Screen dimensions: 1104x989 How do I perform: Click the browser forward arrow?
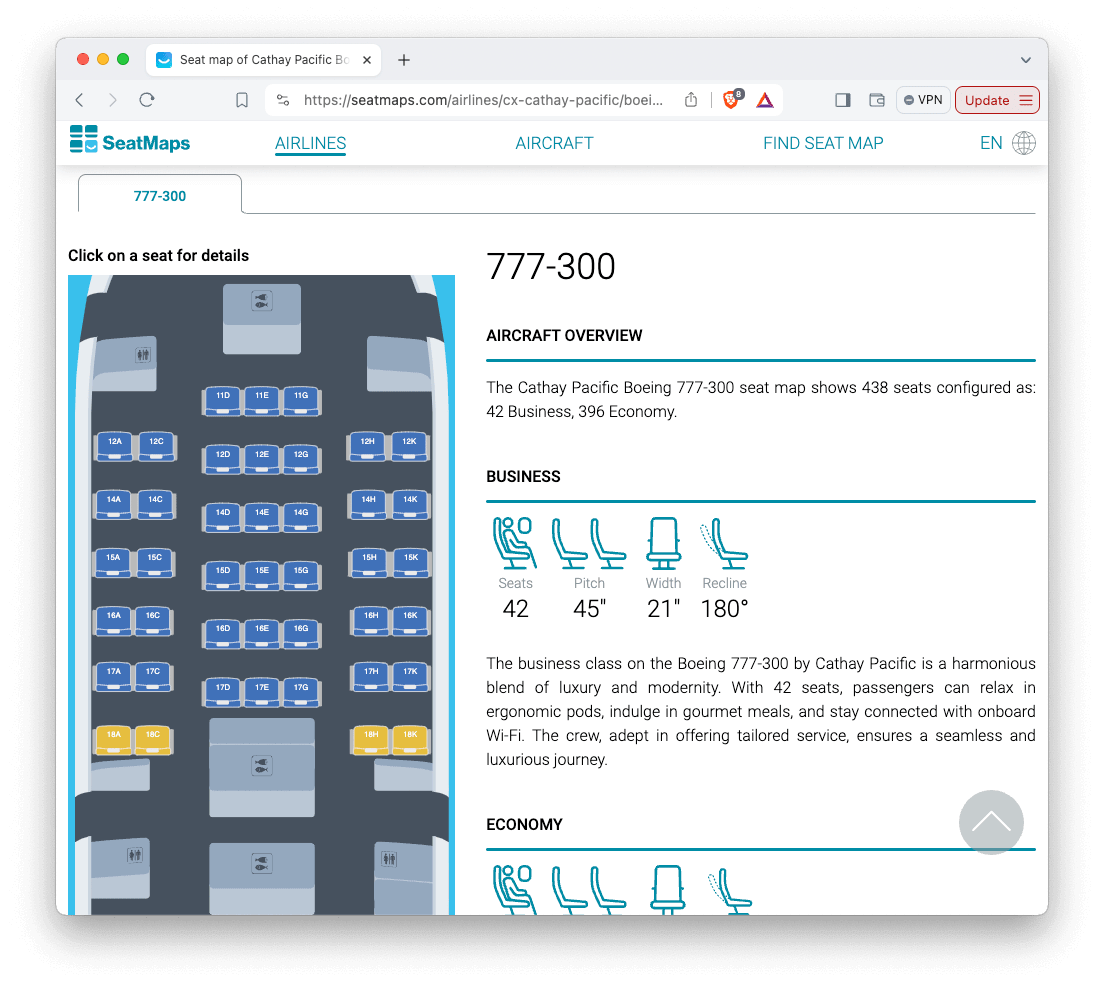113,100
